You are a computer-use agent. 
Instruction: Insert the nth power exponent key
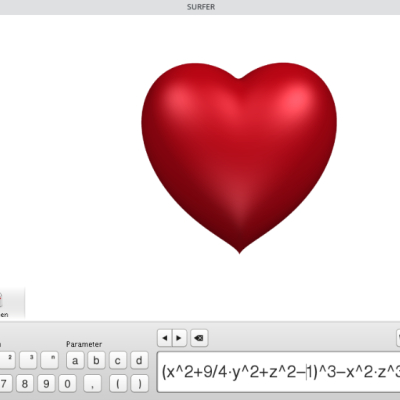(49, 360)
